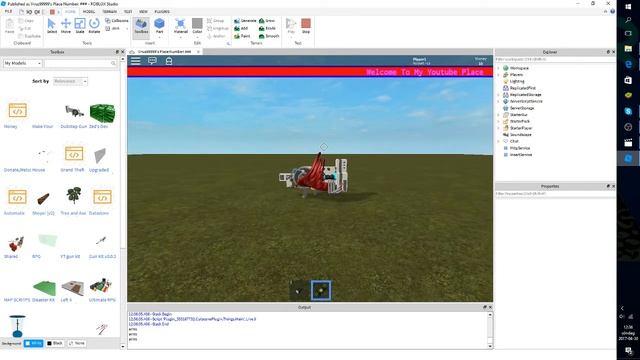Switch to the TEST ribbon tab
Image resolution: width=640 pixels, height=360 pixels.
pos(128,11)
